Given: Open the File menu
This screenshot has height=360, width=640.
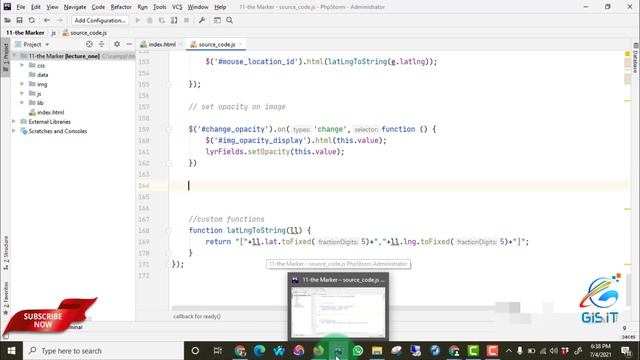Looking at the screenshot, I should tap(20, 7).
